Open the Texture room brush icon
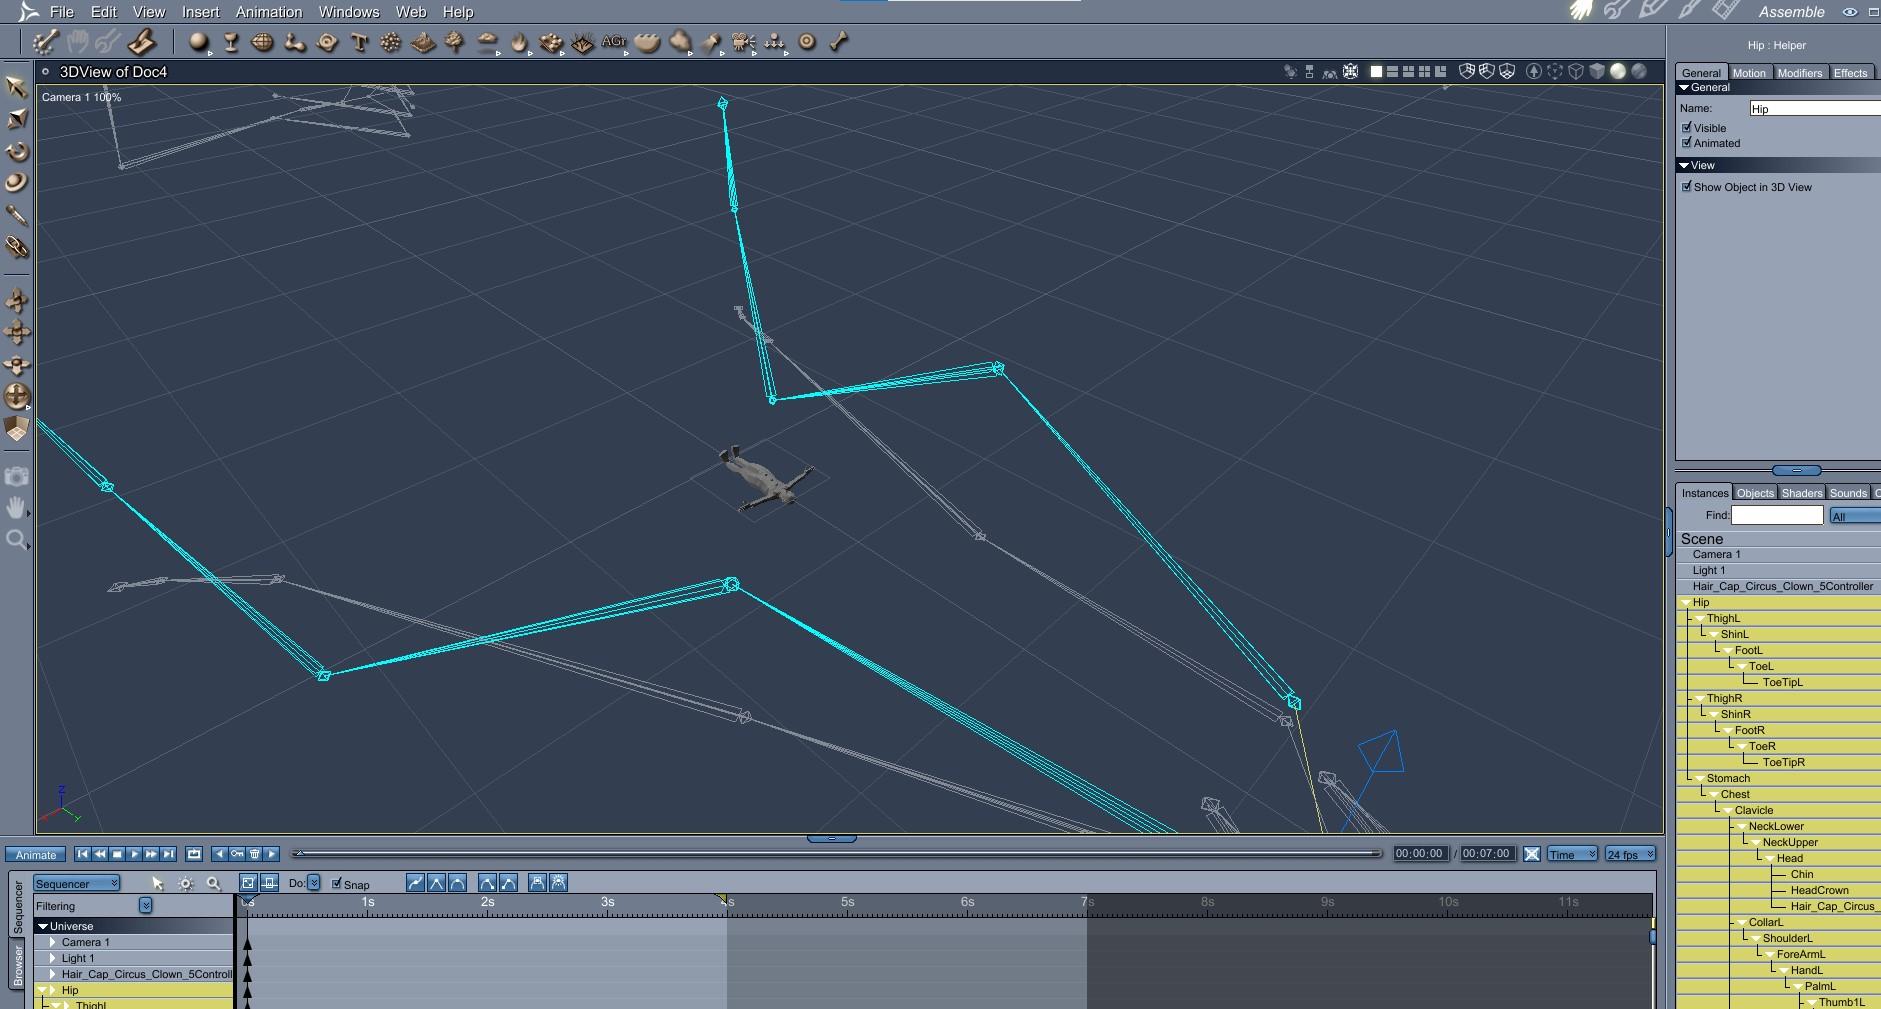Screen dimensions: 1881x1009 click(x=1690, y=11)
